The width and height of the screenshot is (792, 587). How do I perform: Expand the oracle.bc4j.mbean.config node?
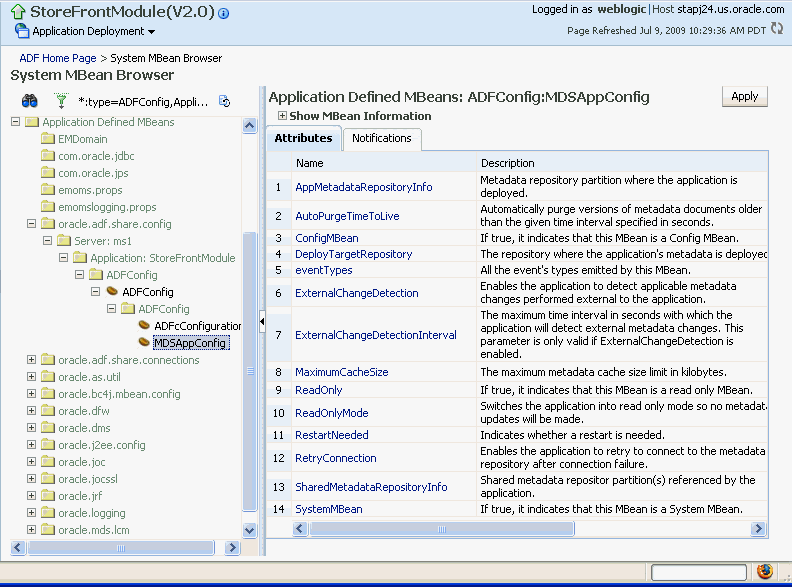pos(31,394)
